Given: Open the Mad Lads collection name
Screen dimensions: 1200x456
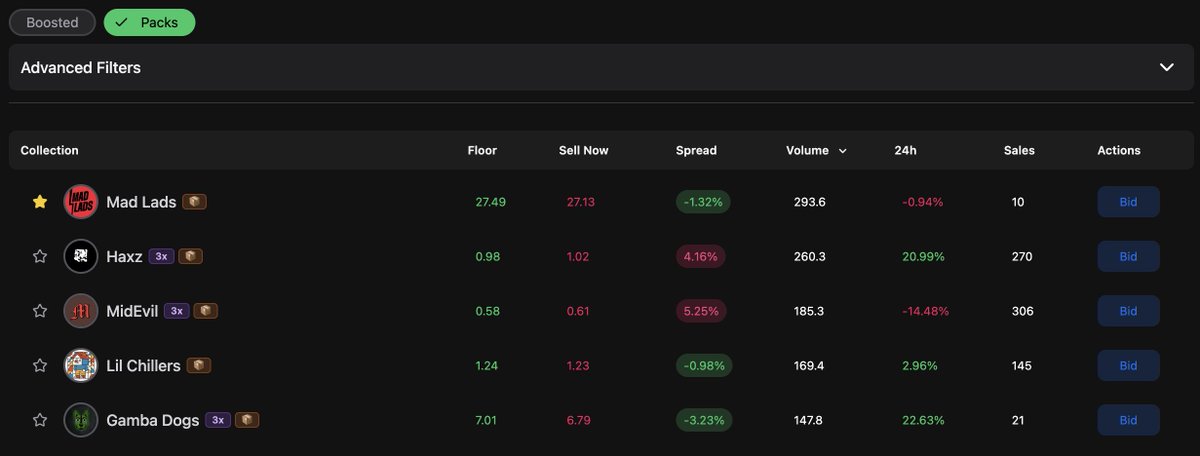Looking at the screenshot, I should 141,202.
